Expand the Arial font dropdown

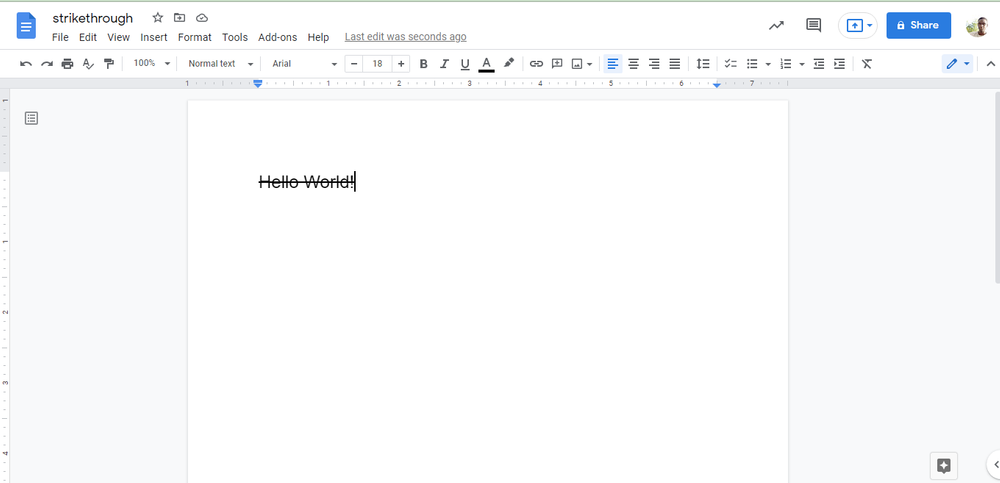[x=304, y=64]
